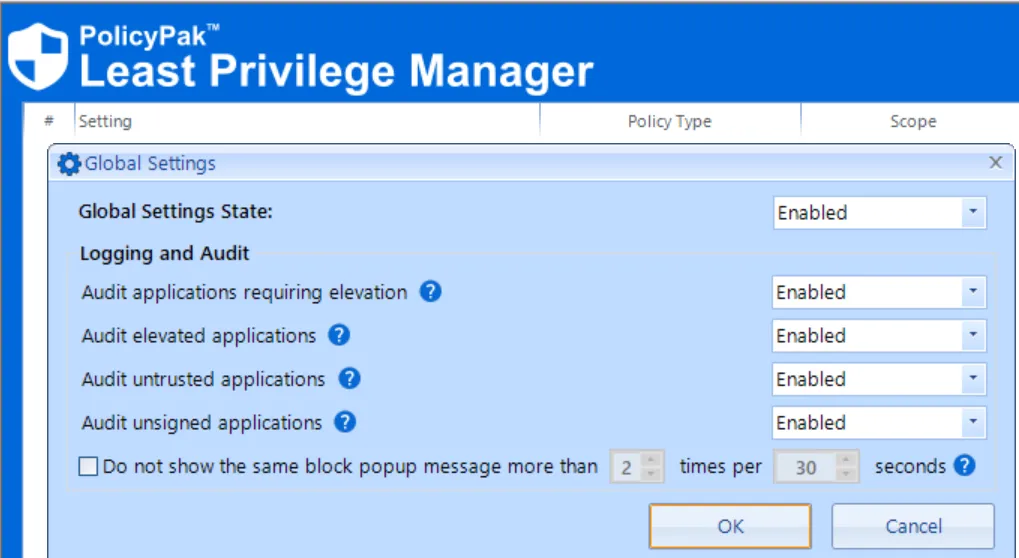Sort by the Policy Type column

tap(669, 121)
